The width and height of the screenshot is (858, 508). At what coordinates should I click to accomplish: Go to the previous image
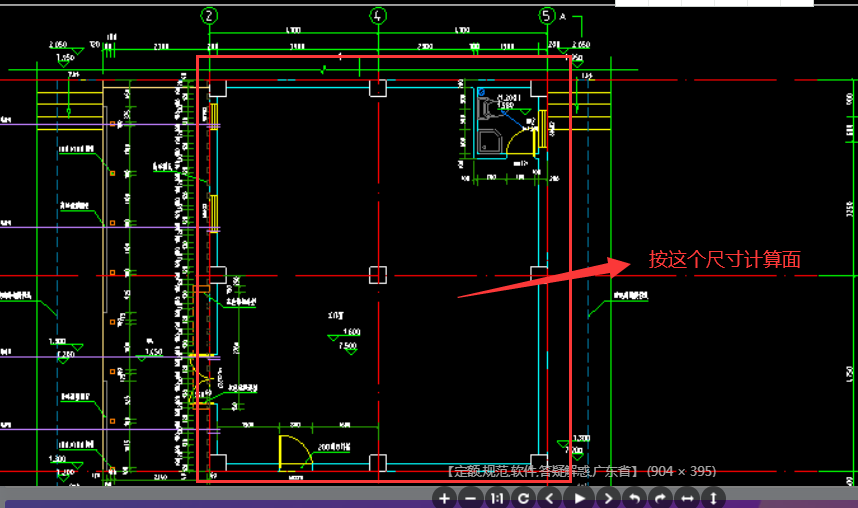click(x=550, y=499)
